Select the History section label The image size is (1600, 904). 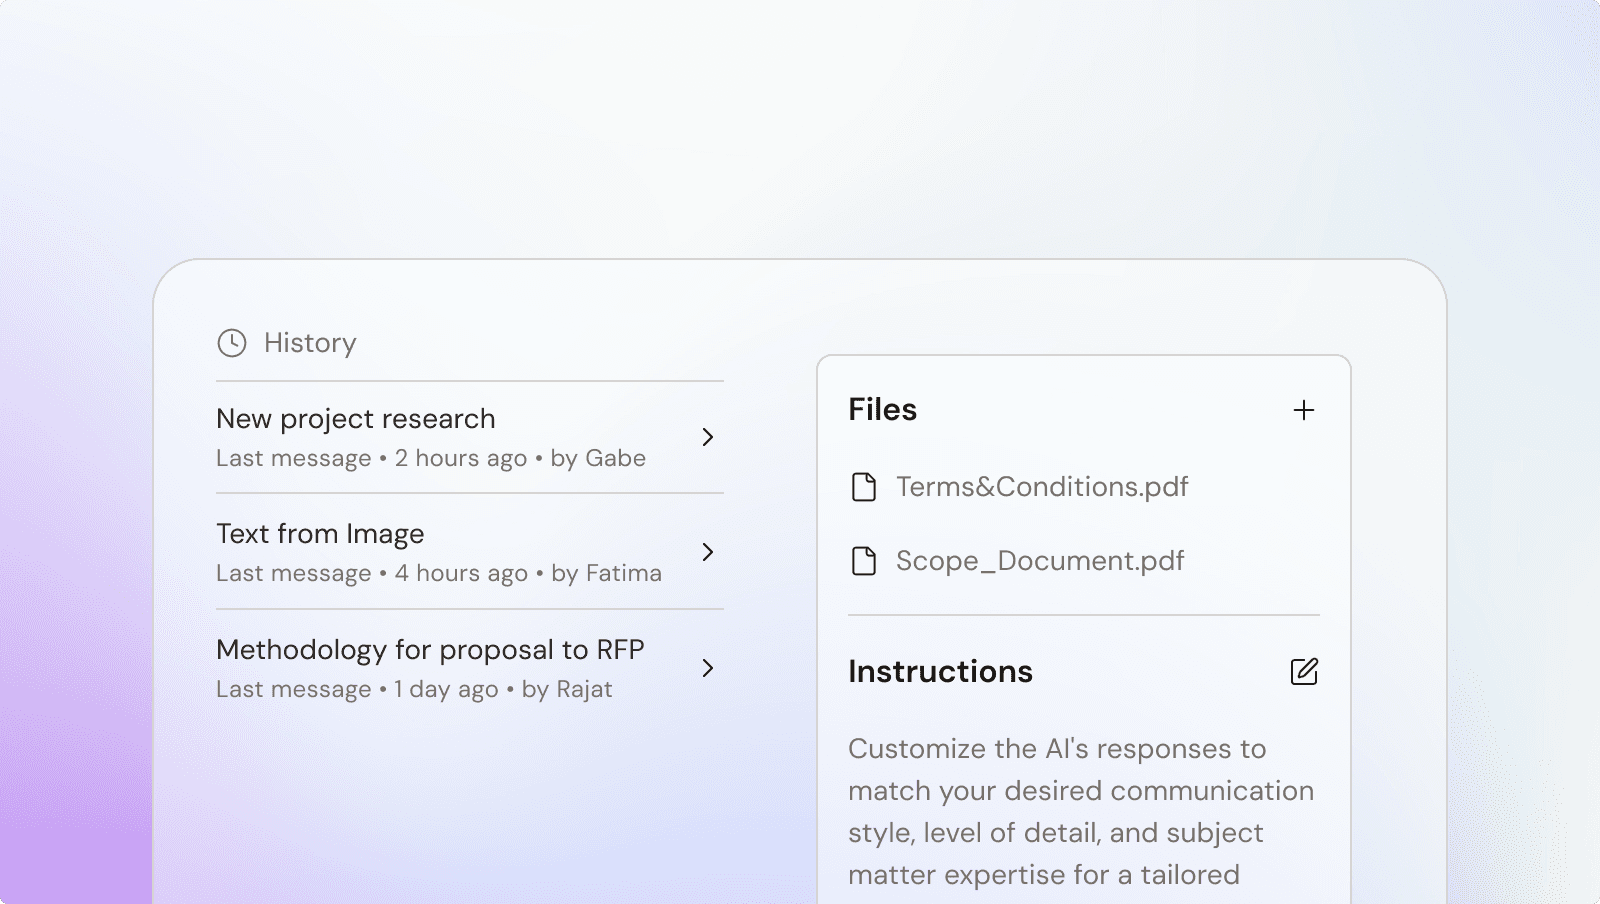pyautogui.click(x=310, y=343)
